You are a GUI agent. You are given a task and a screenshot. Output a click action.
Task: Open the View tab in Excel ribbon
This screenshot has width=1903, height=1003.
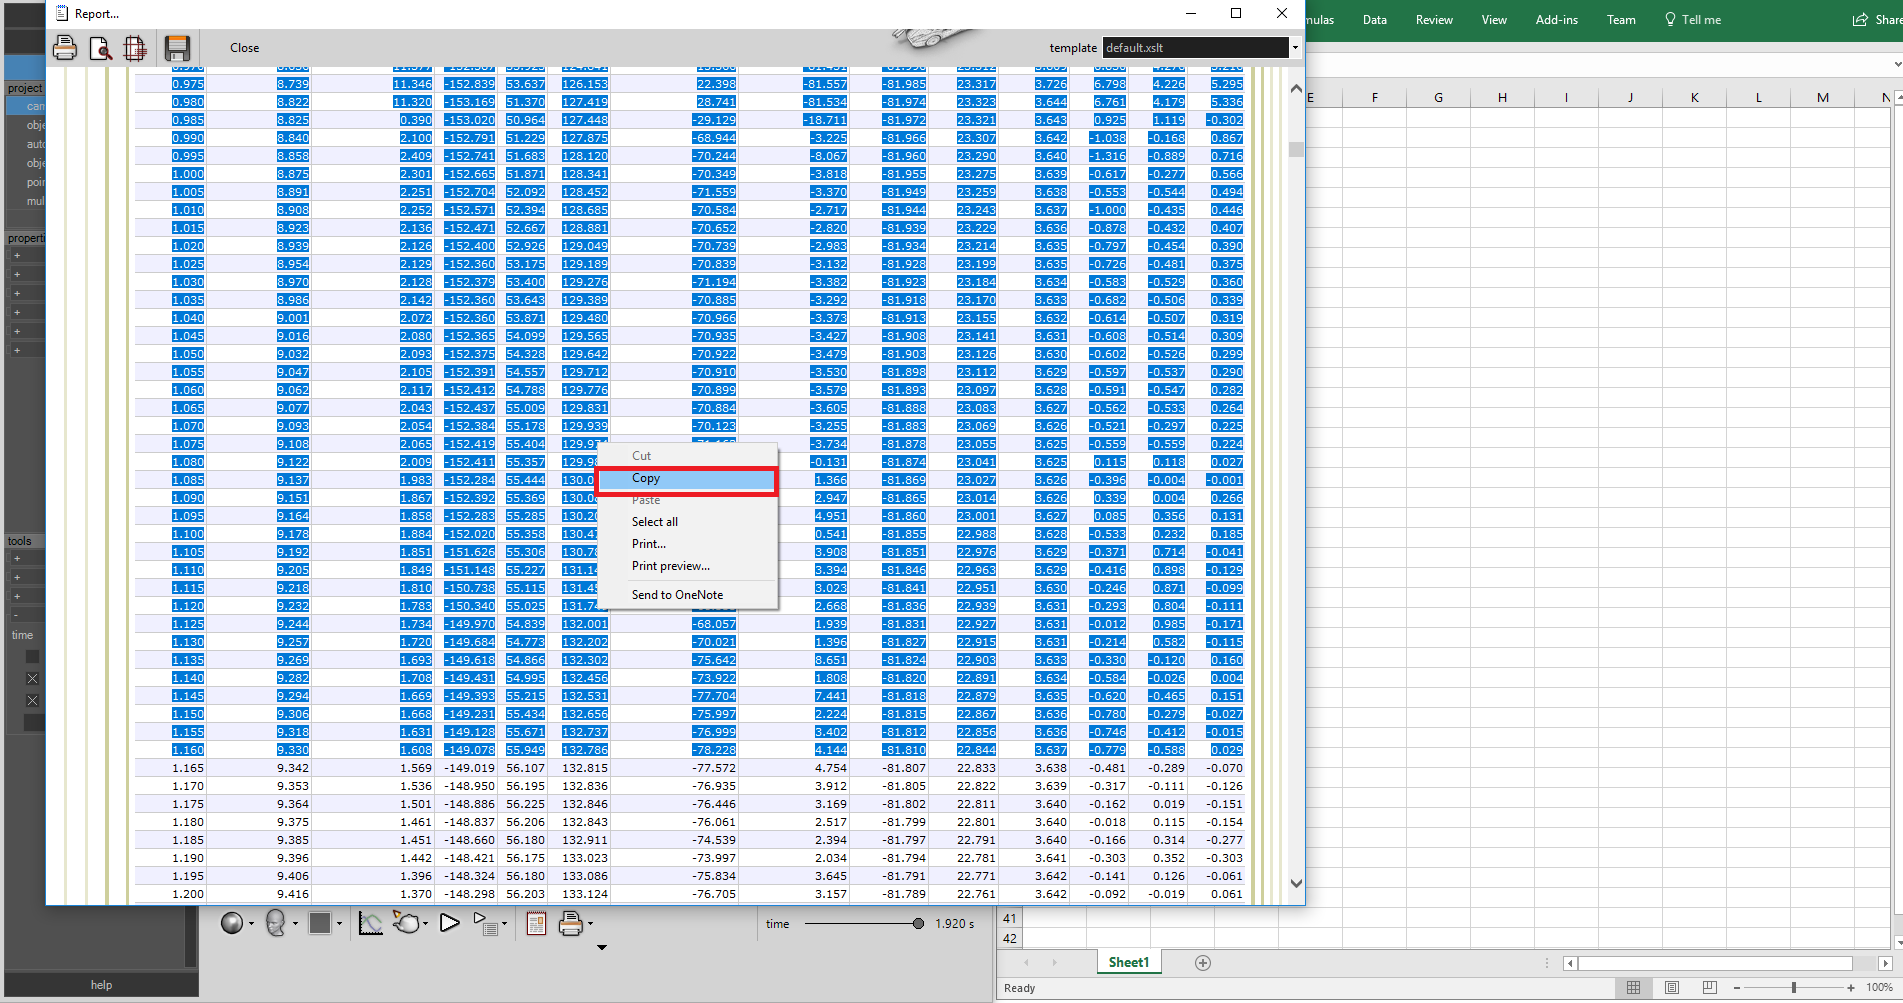point(1494,20)
